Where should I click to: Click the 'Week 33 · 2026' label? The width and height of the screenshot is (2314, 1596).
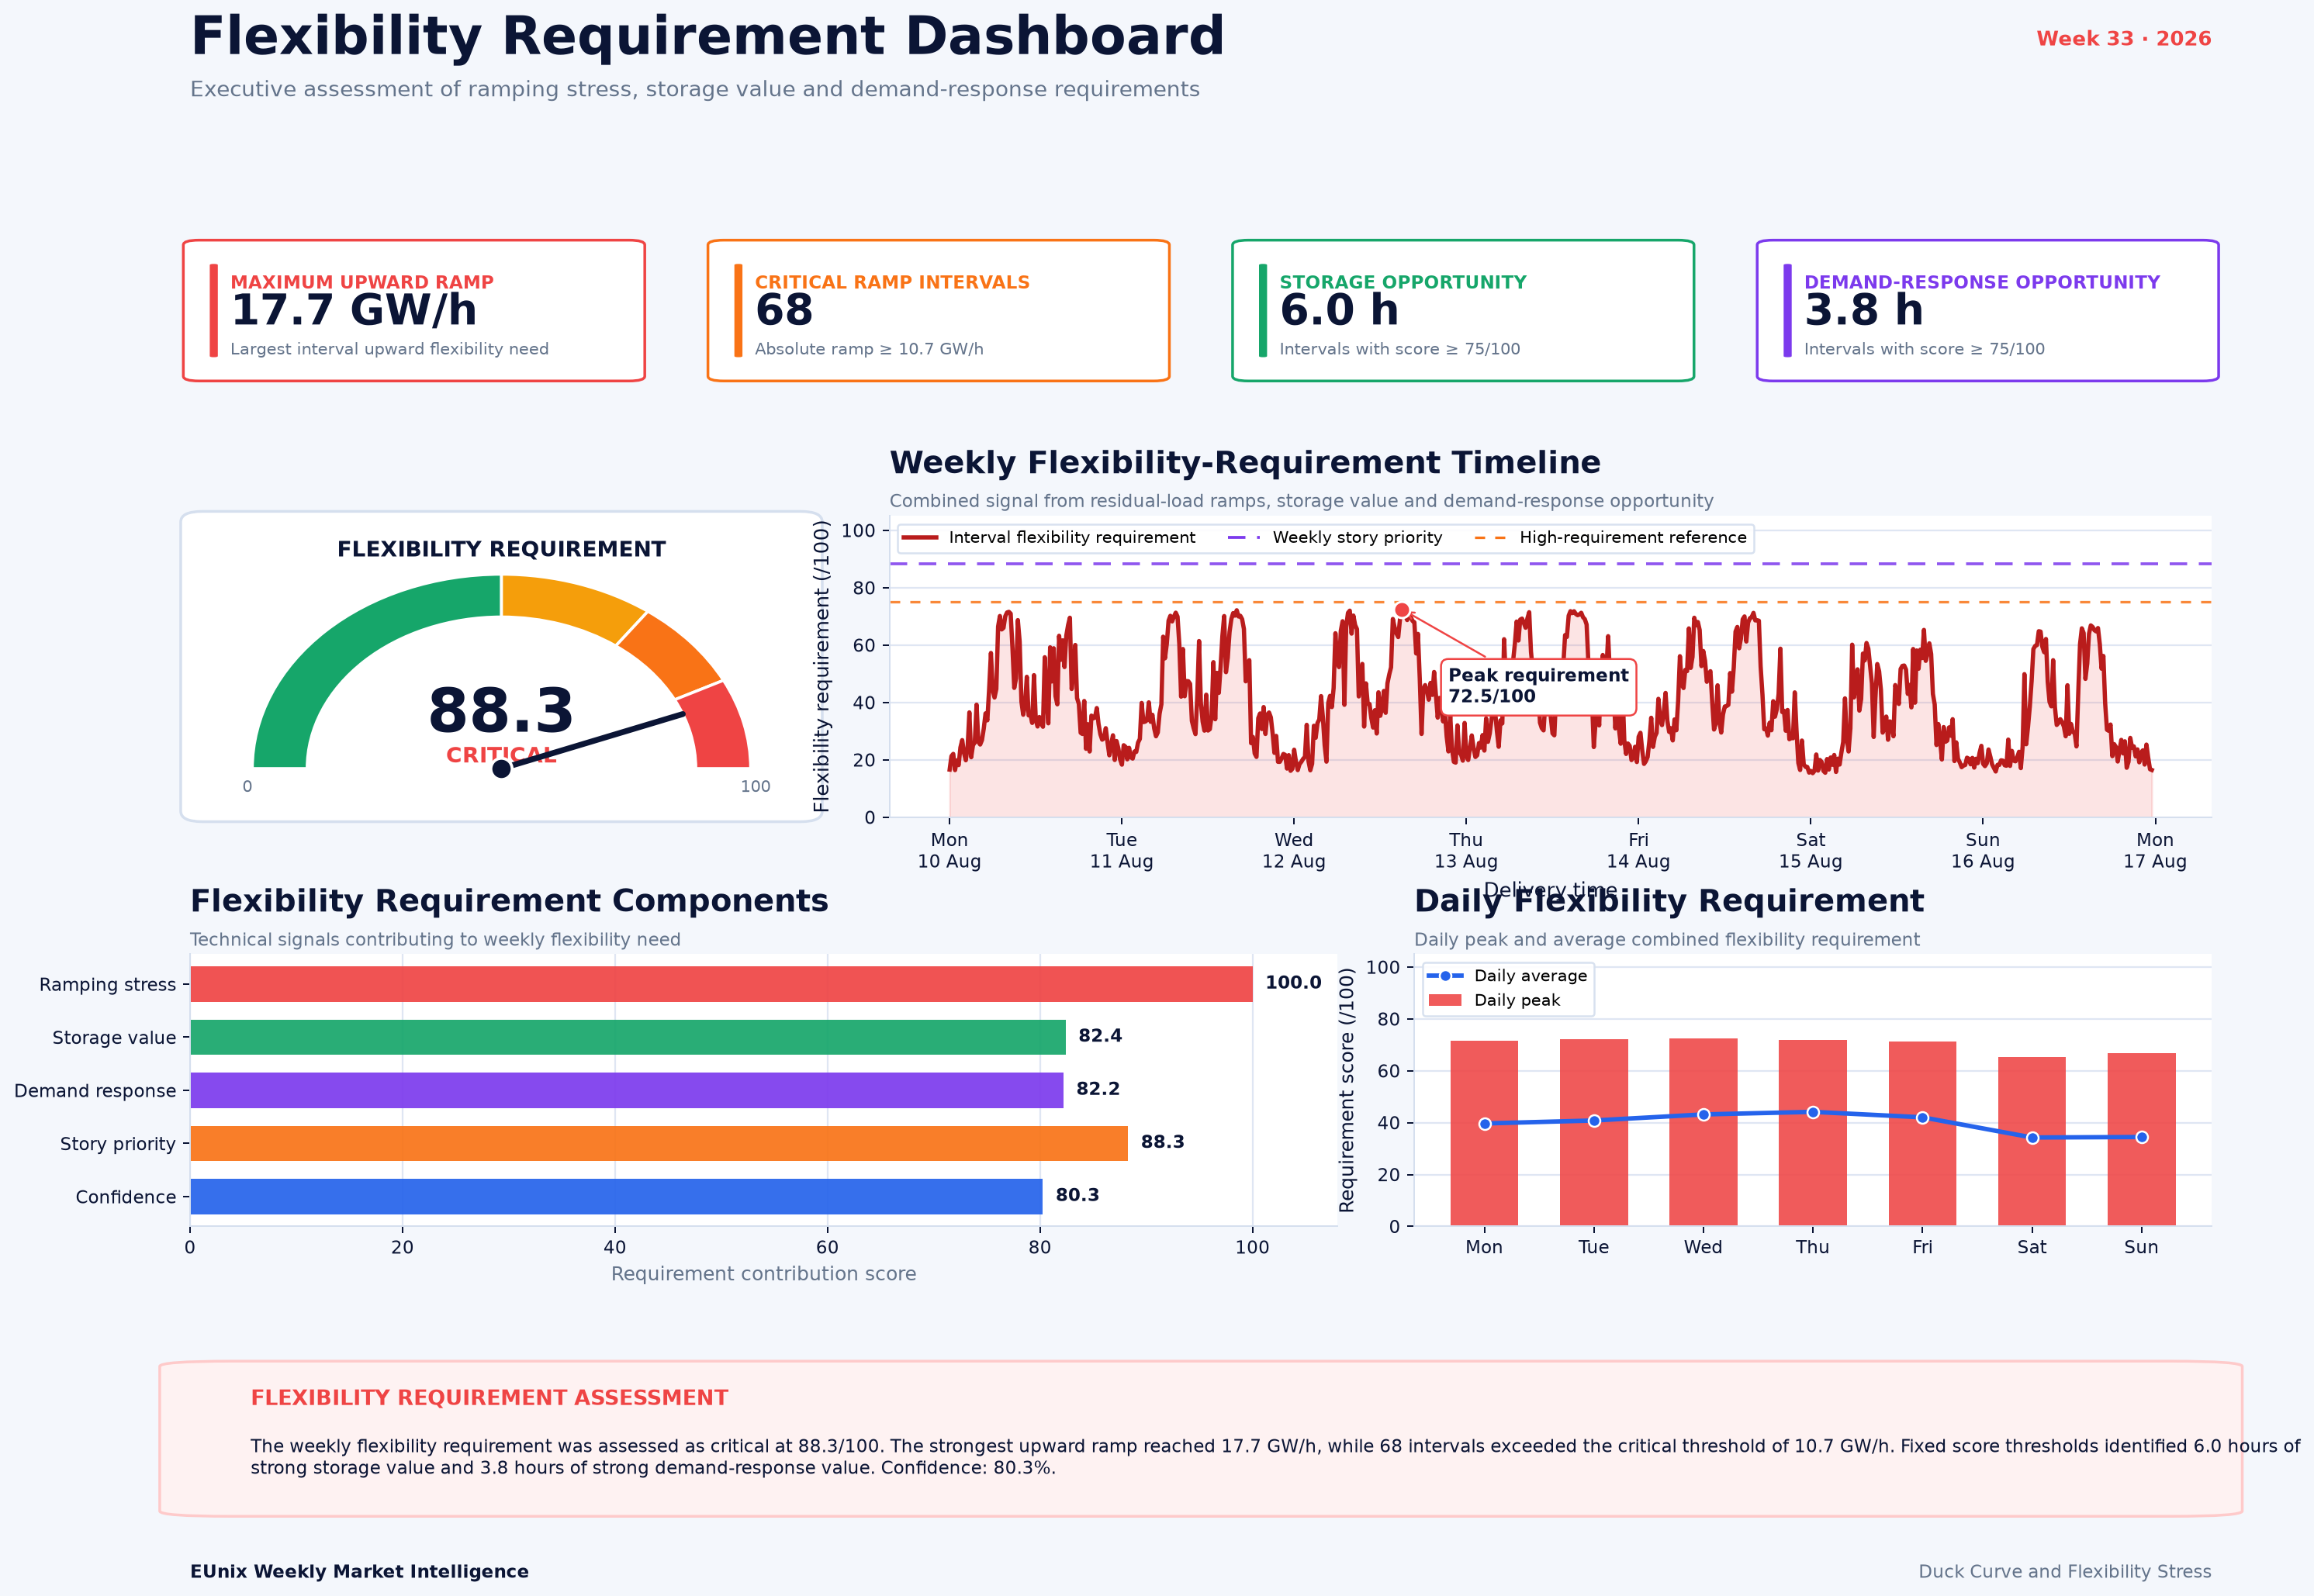click(x=2123, y=39)
